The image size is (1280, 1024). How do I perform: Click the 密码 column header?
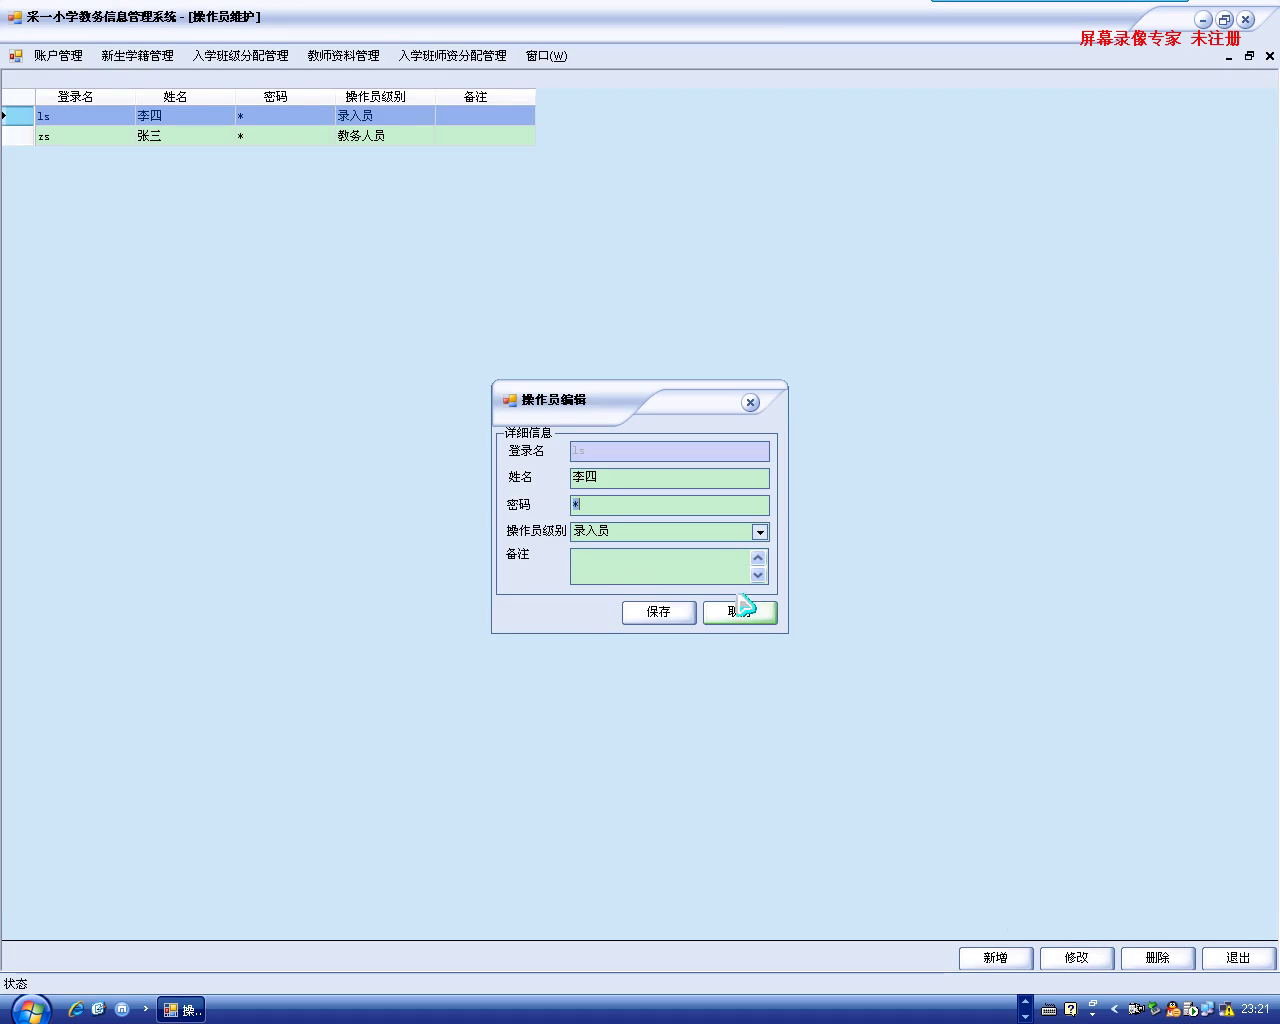[x=285, y=97]
